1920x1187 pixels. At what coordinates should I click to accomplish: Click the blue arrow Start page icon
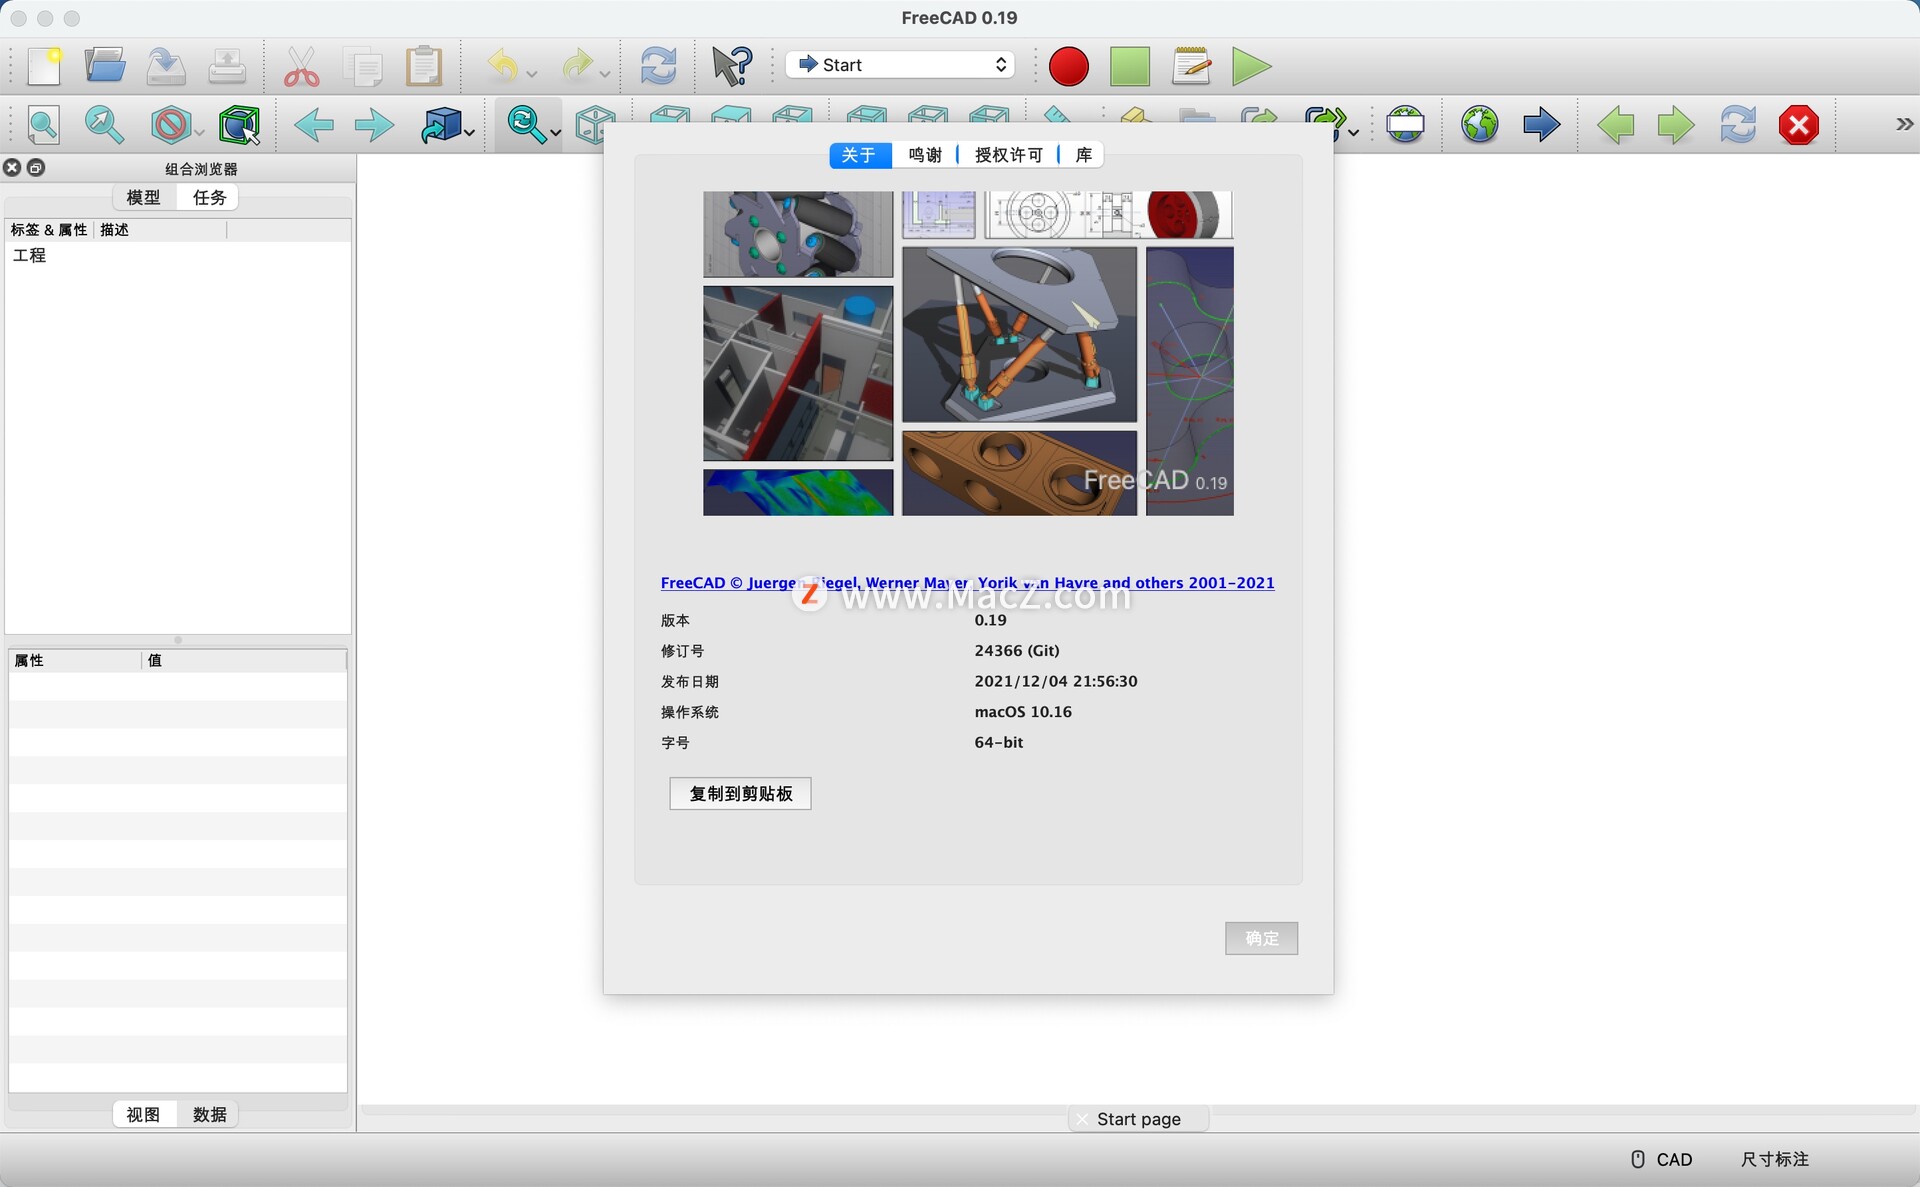point(1541,125)
